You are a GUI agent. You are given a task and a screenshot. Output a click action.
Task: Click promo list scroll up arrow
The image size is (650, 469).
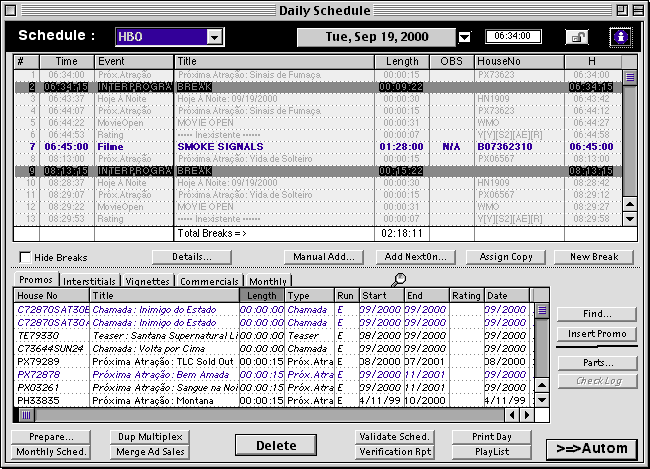[542, 386]
